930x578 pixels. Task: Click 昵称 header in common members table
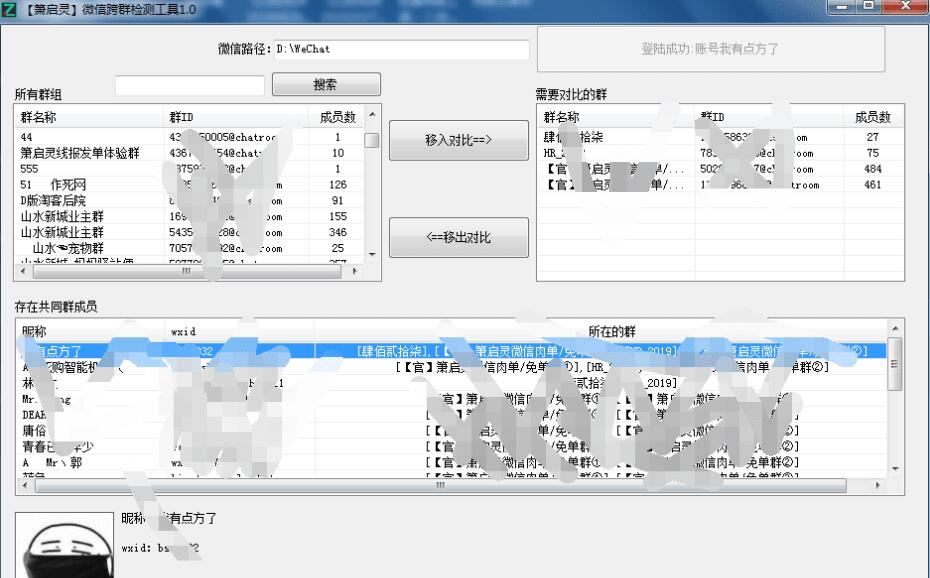[92, 331]
